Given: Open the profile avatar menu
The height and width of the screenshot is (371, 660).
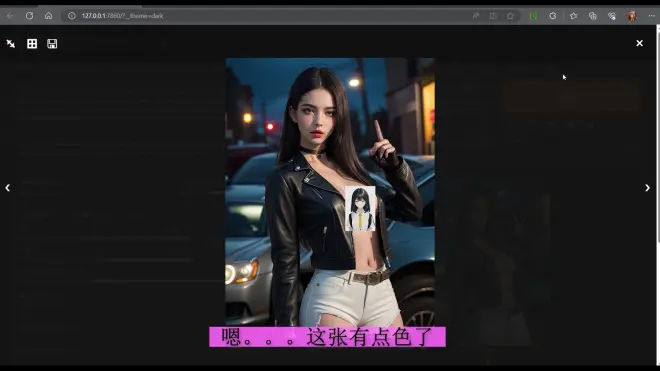Looking at the screenshot, I should pos(632,16).
